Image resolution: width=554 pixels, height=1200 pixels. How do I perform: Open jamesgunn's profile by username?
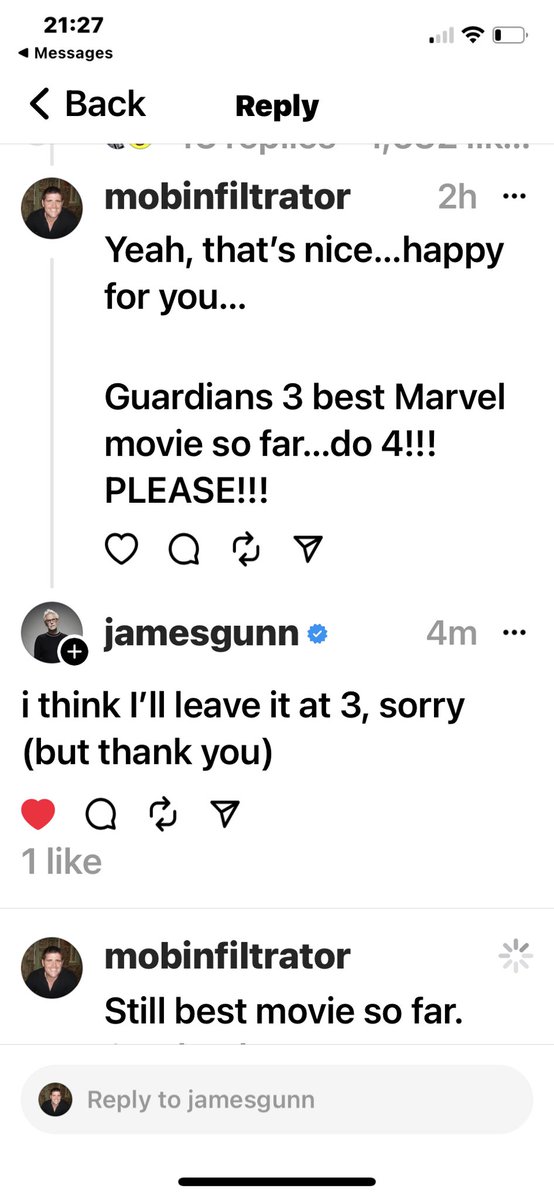point(201,633)
